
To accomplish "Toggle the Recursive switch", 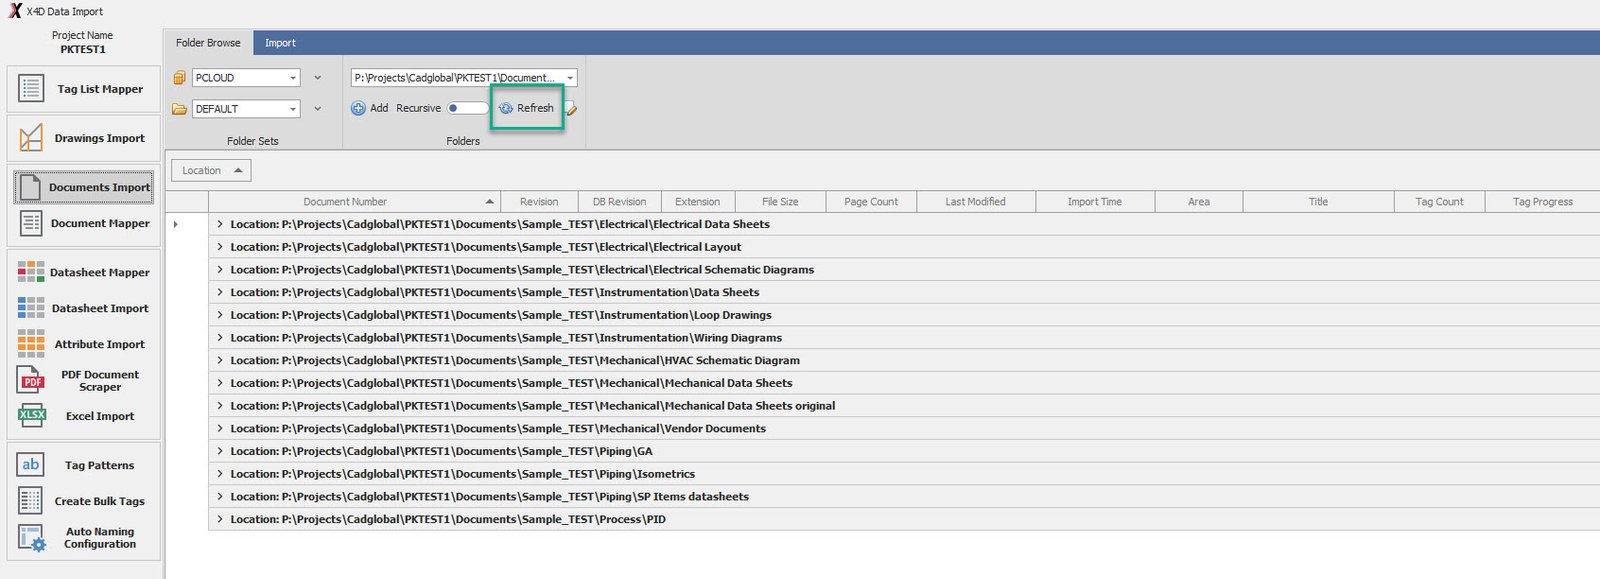I will (467, 108).
